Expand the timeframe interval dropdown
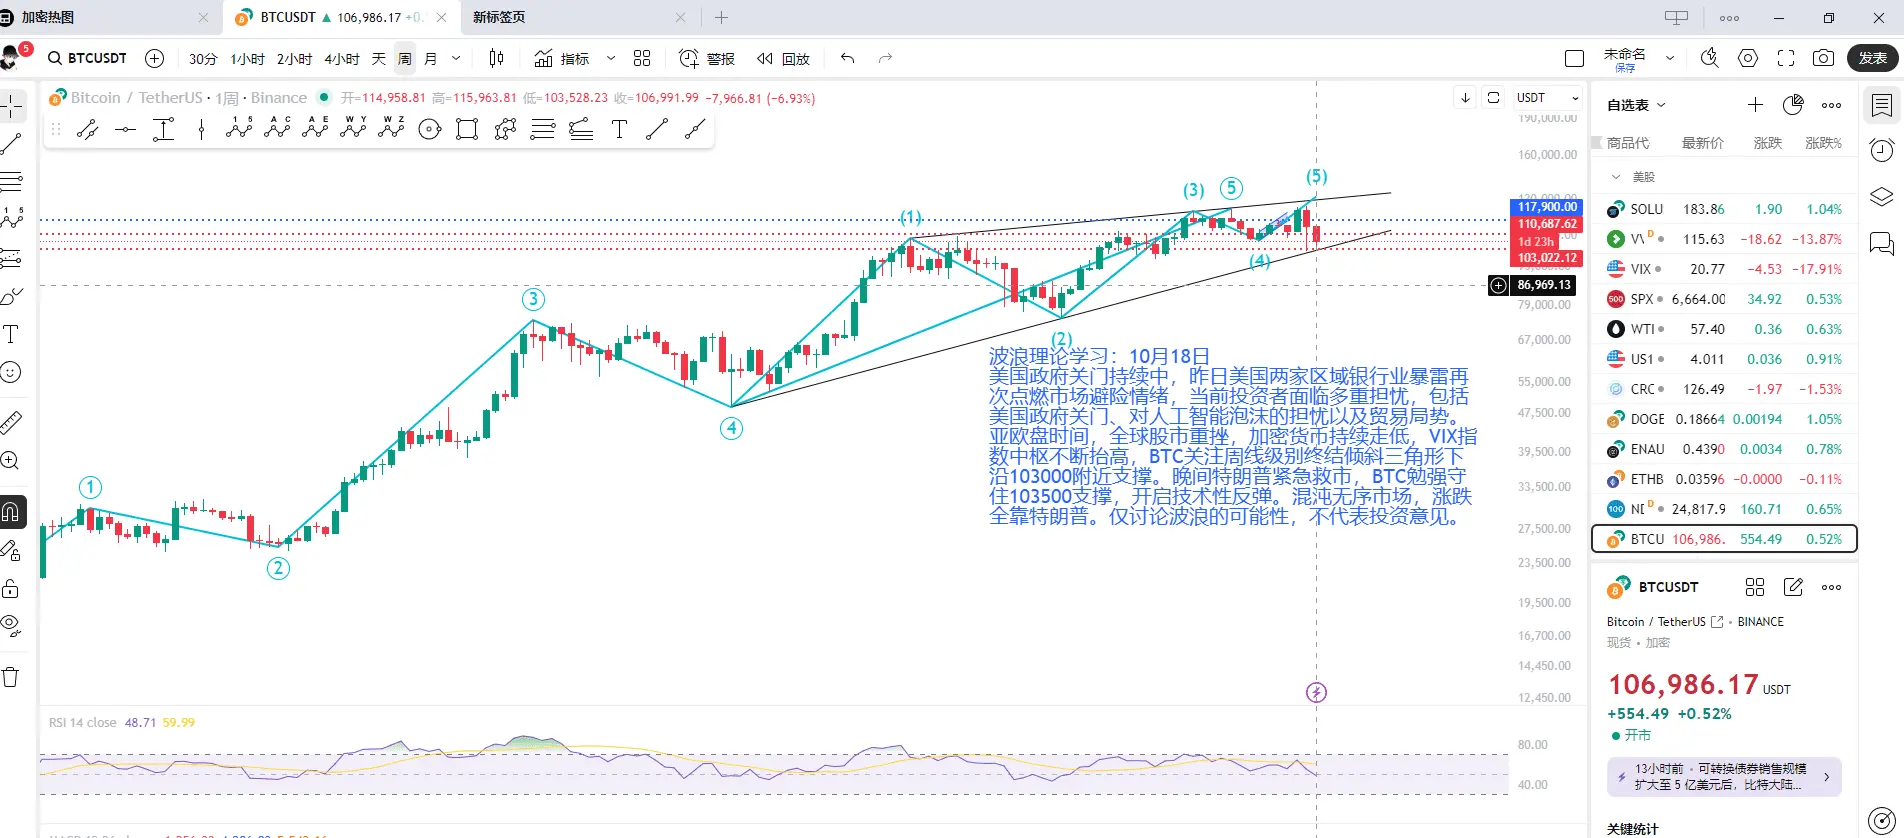 (x=456, y=59)
